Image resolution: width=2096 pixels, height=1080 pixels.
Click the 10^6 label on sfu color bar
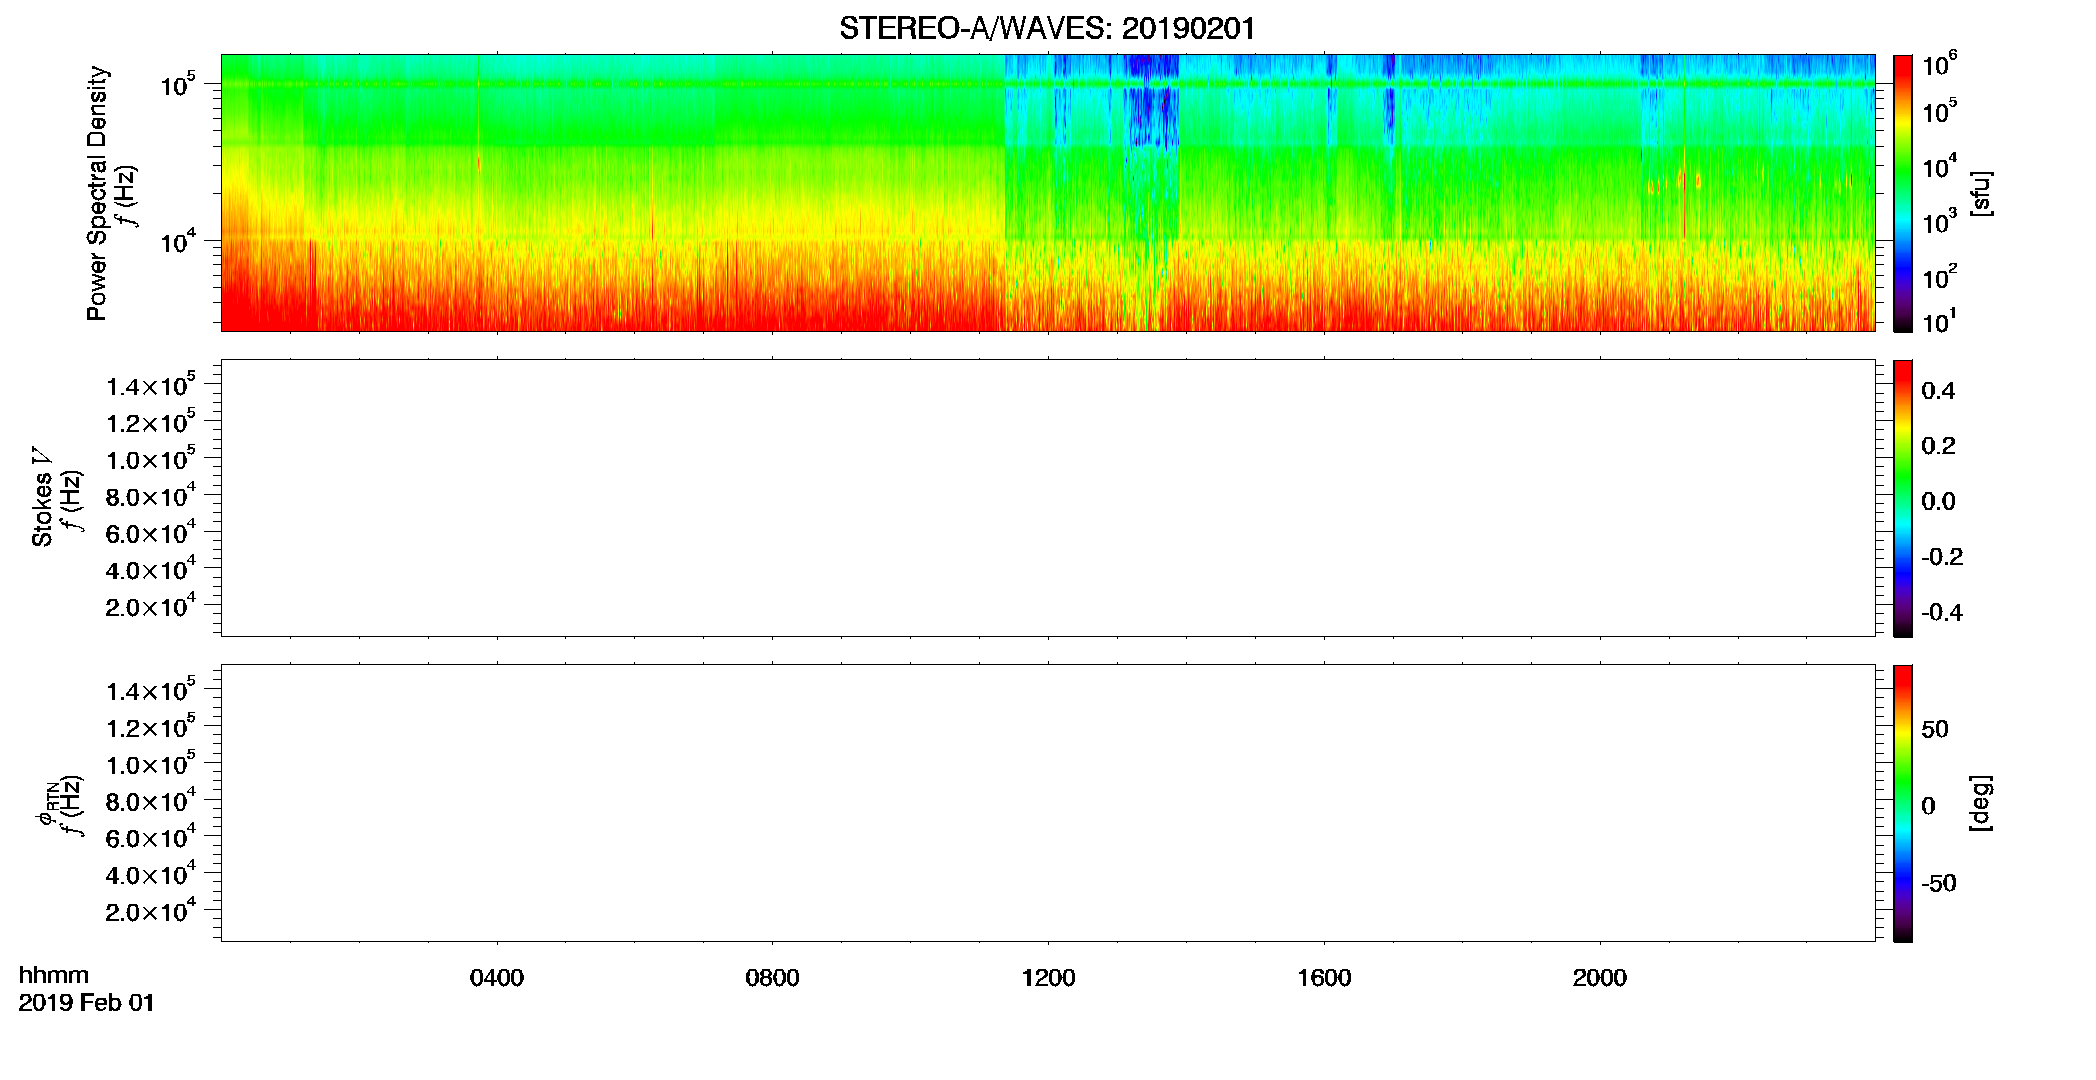point(1940,64)
